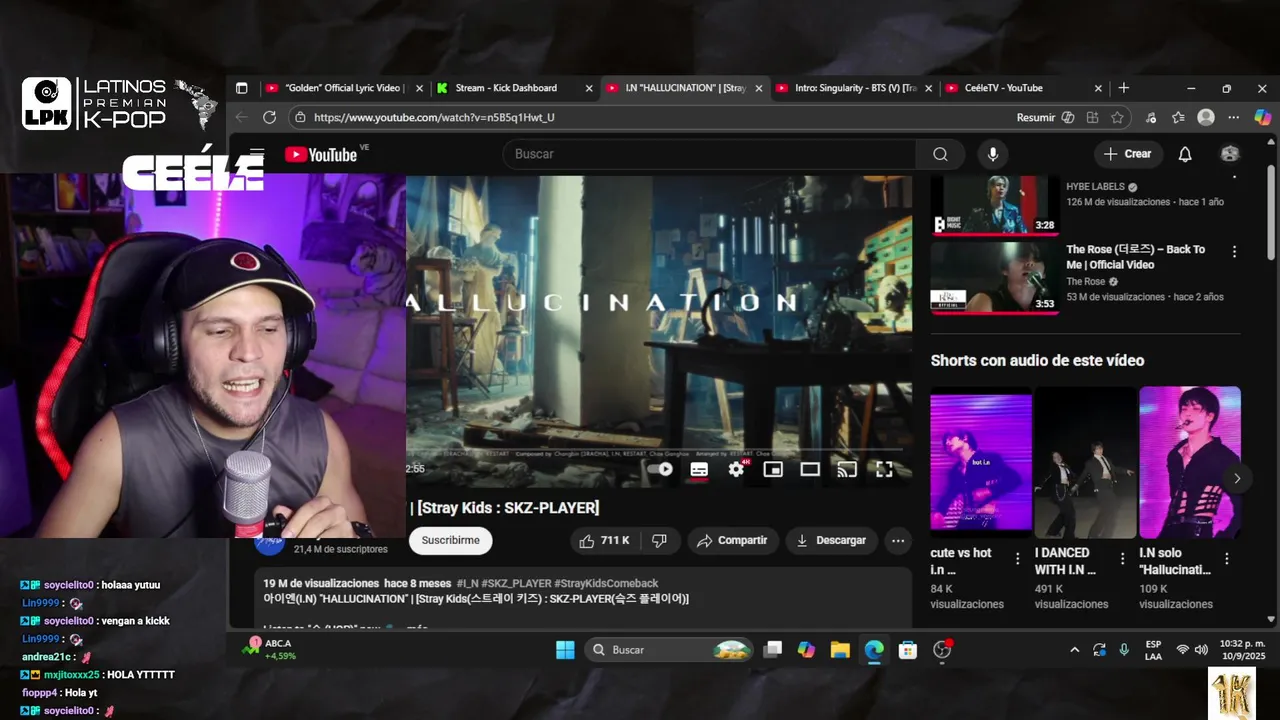Open the YouTube account avatar menu
The image size is (1280, 720).
(1230, 154)
